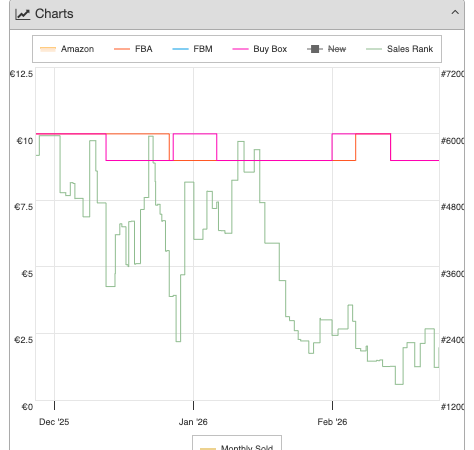
Task: Click the Amazon orange legend swatch
Action: [x=48, y=49]
